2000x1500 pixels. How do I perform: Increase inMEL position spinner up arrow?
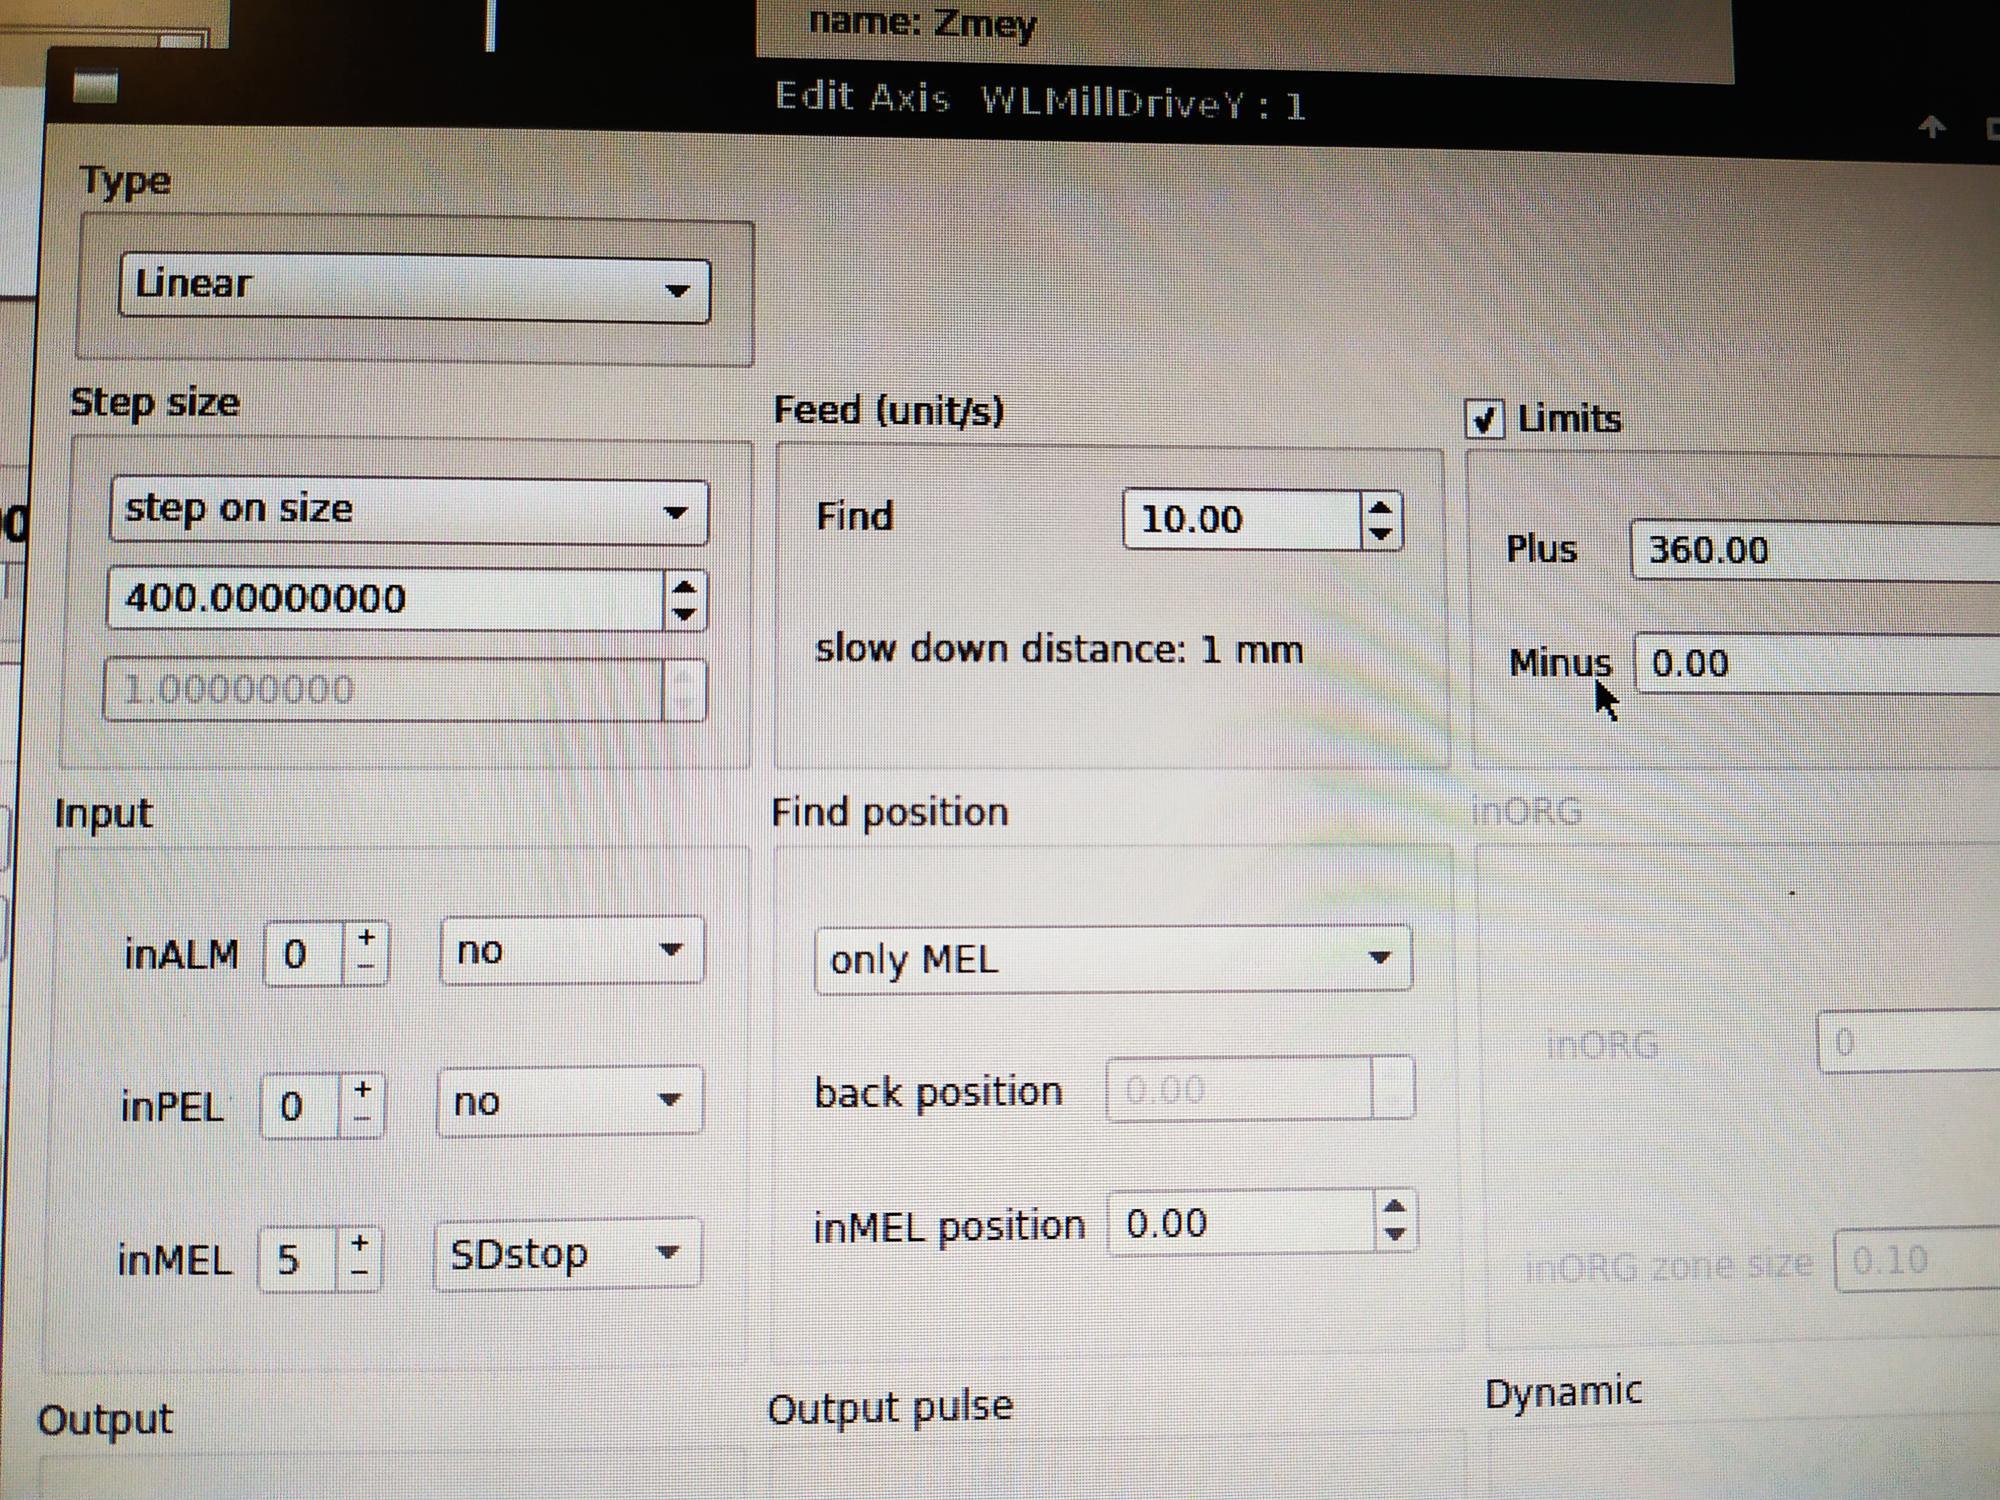pyautogui.click(x=1395, y=1208)
